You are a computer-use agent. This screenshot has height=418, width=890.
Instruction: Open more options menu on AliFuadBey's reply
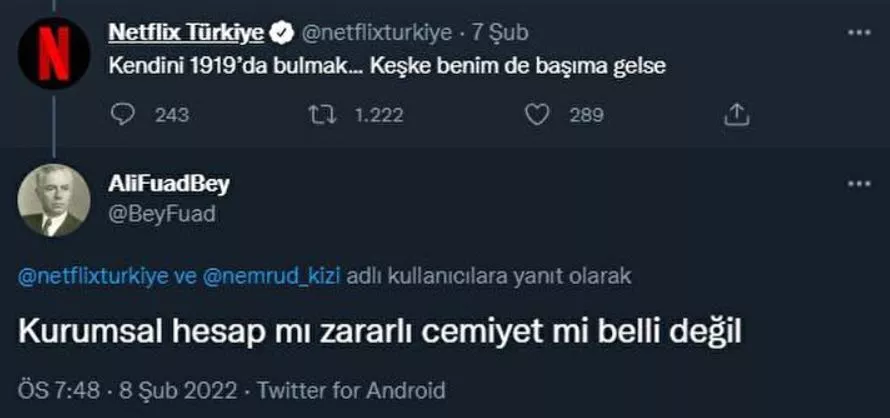858,186
